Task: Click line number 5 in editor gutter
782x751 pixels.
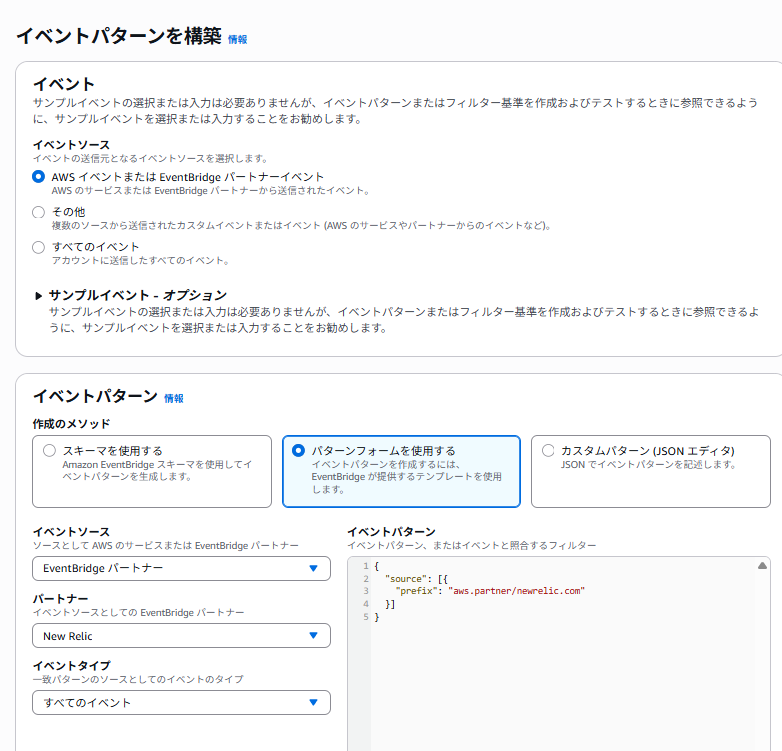Action: (366, 617)
